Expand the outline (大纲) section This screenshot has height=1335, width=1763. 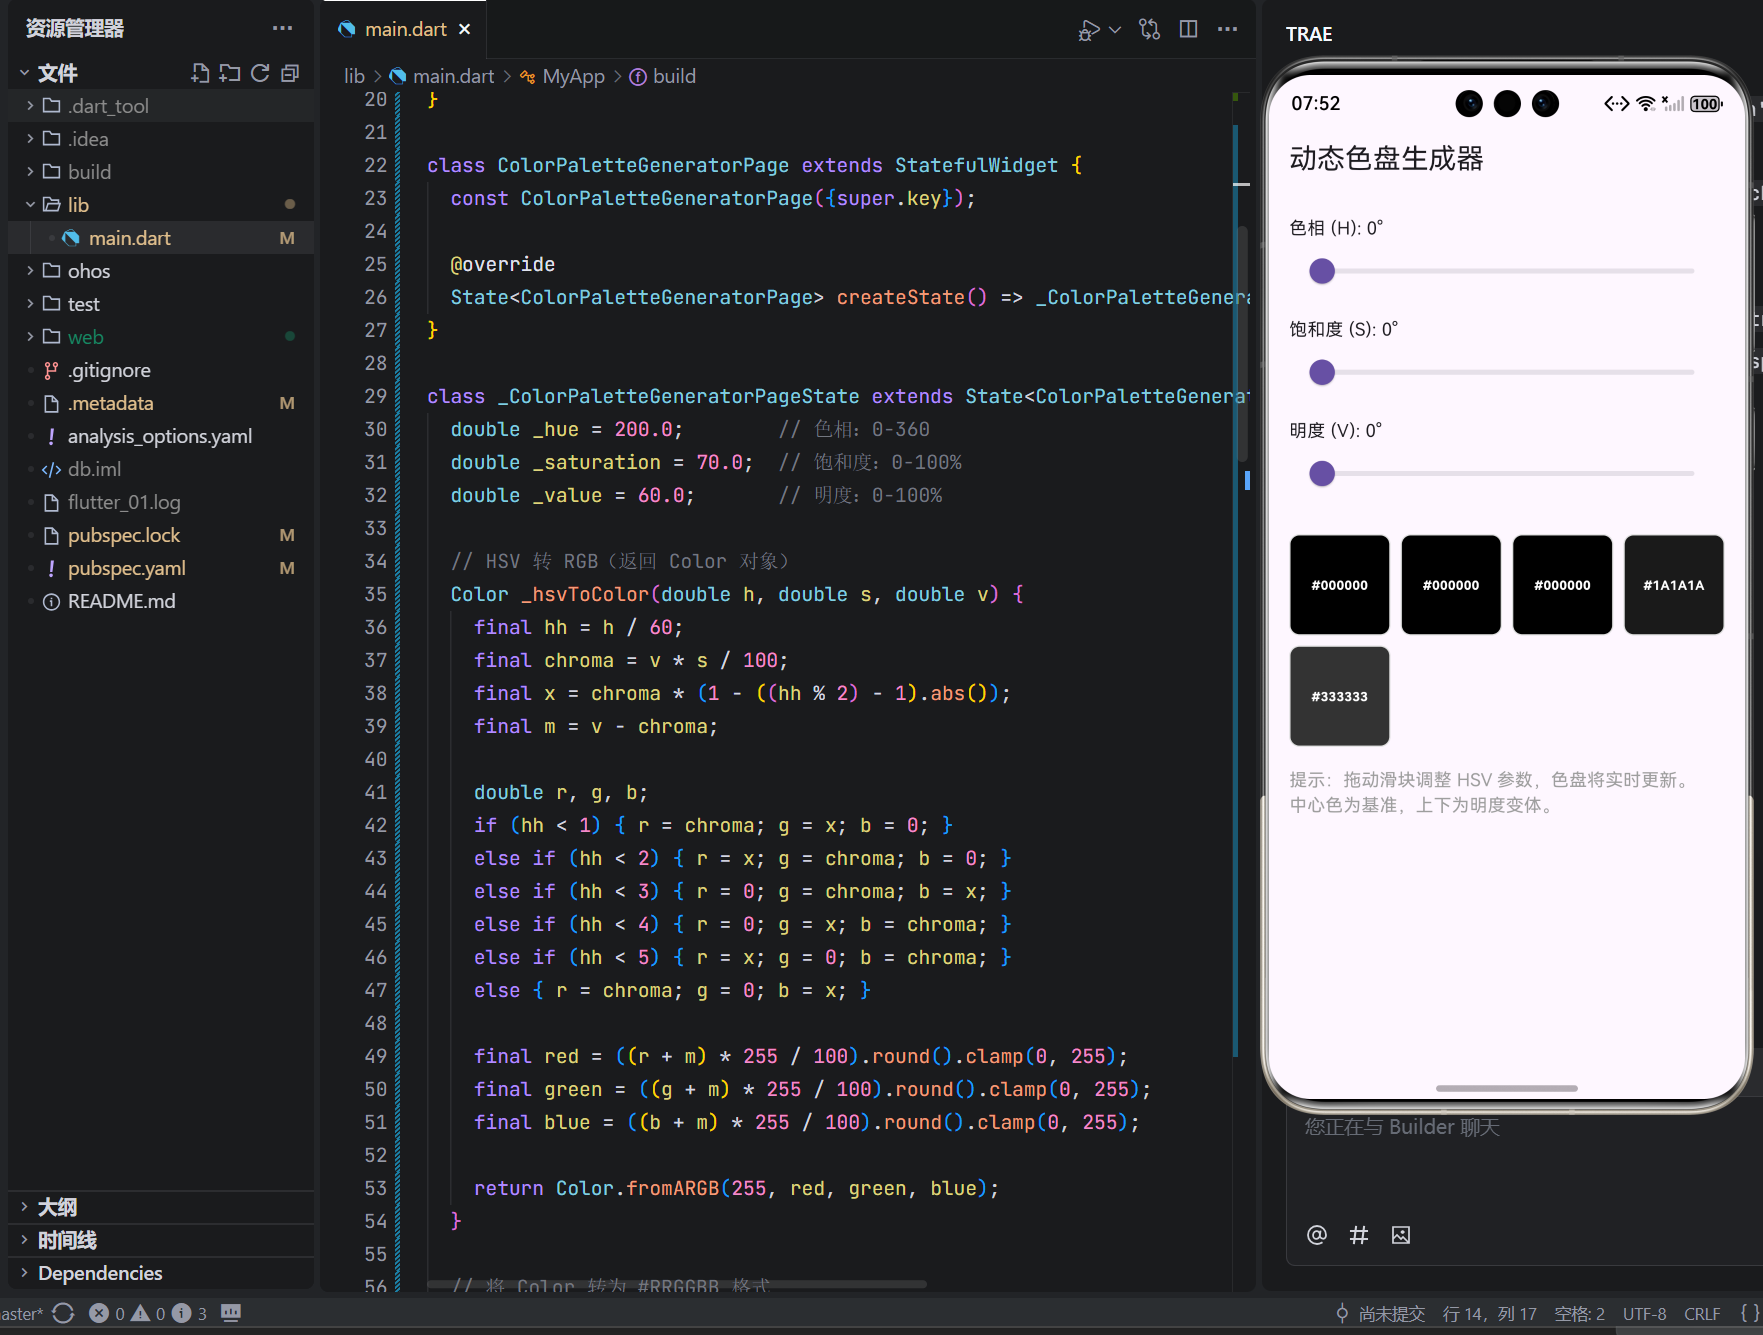tap(160, 1207)
